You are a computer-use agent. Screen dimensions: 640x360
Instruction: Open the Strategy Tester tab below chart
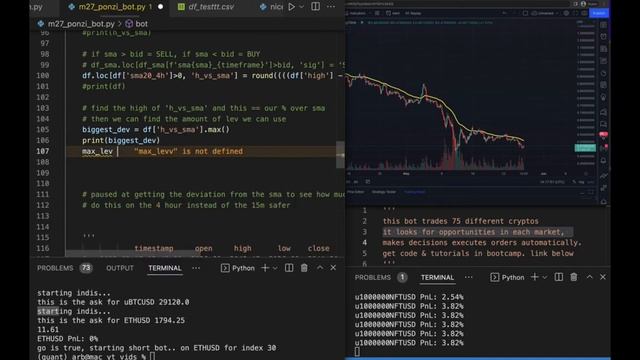point(384,192)
